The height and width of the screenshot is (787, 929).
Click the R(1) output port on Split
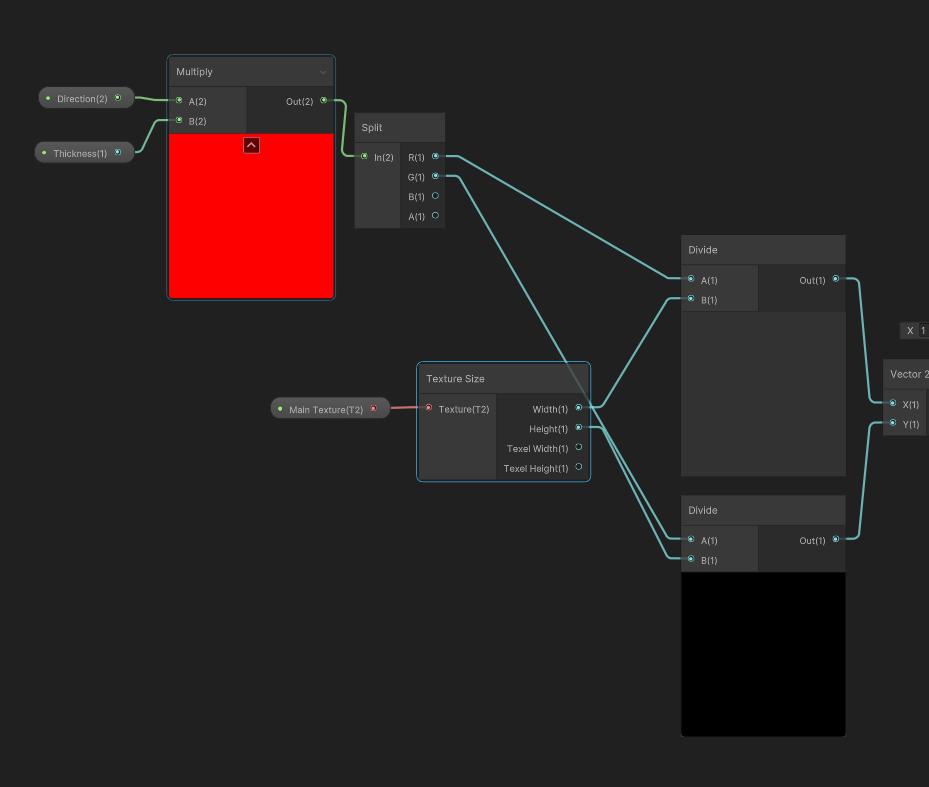pyautogui.click(x=435, y=156)
